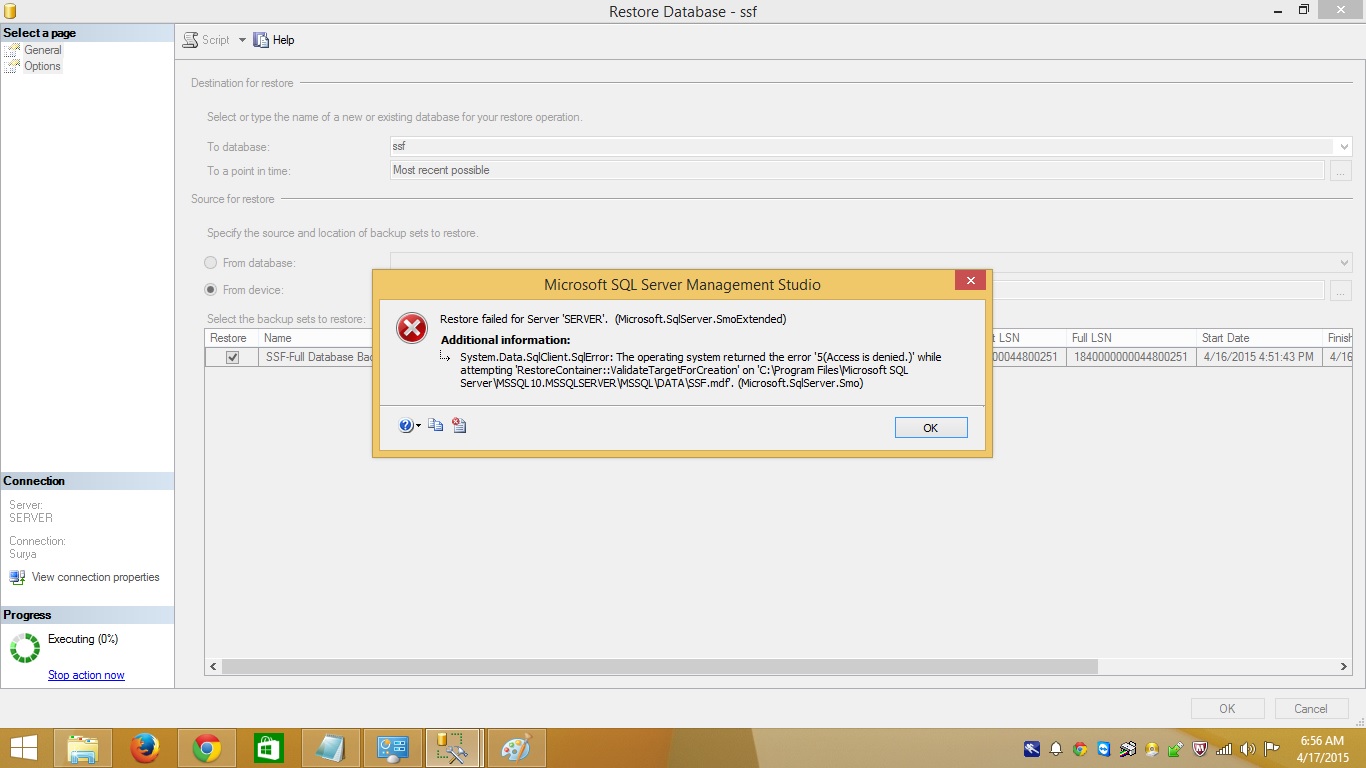Open the Script dropdown arrow

click(242, 40)
